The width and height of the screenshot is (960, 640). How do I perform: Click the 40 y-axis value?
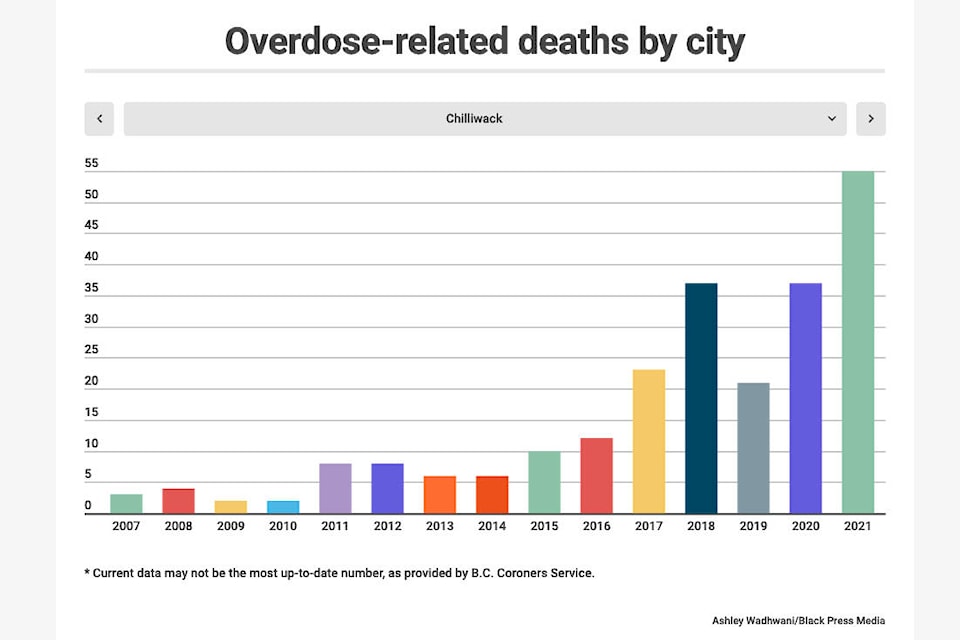point(91,256)
